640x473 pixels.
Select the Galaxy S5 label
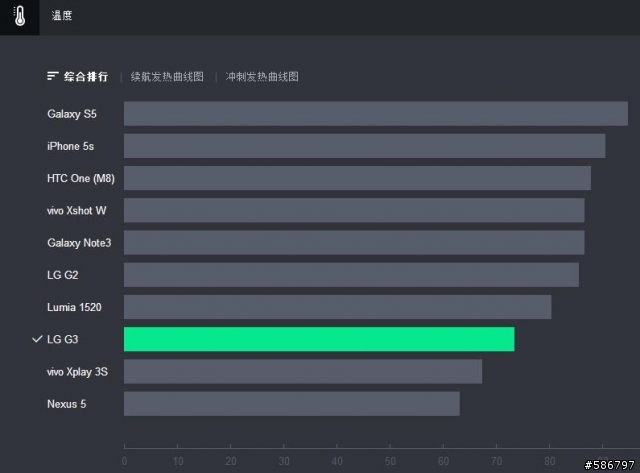click(x=72, y=114)
